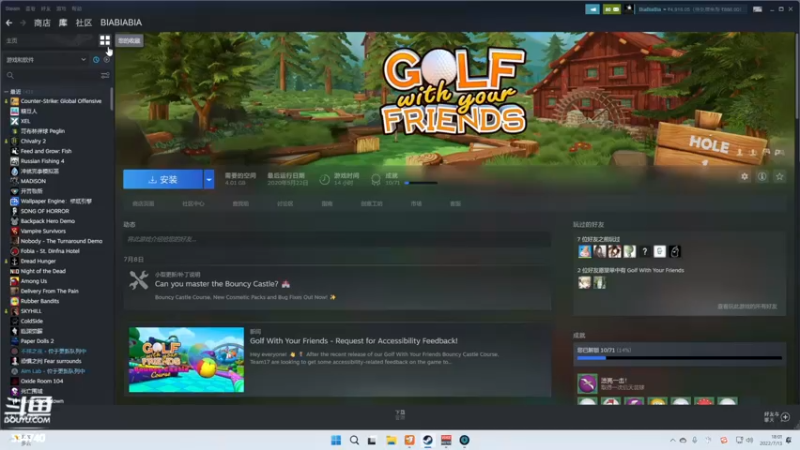Collapse the 最近 section
This screenshot has width=800, height=450.
click(6, 91)
